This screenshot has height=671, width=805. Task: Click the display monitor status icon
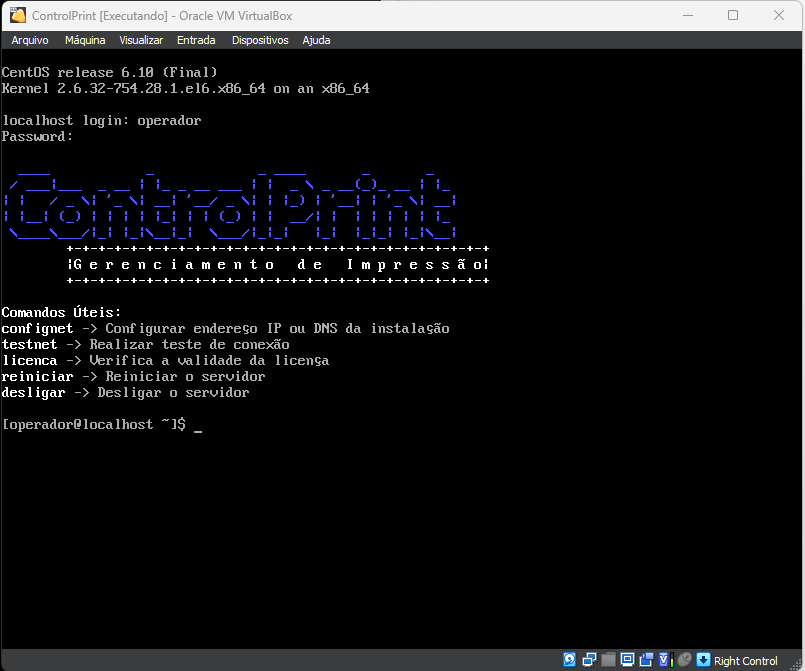click(x=627, y=660)
